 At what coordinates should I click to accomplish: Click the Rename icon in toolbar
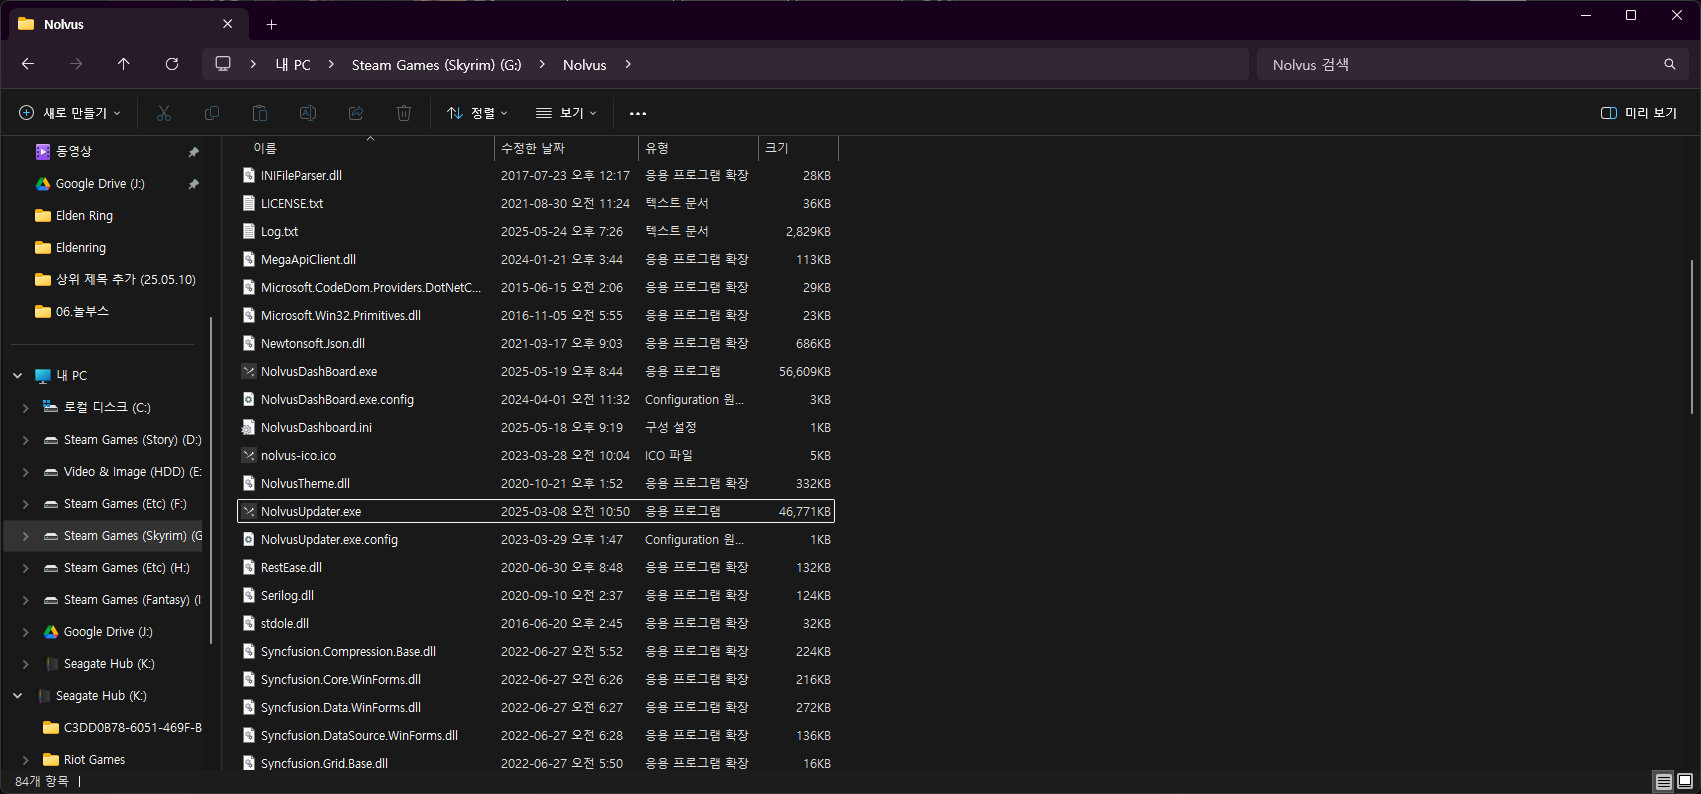(308, 113)
